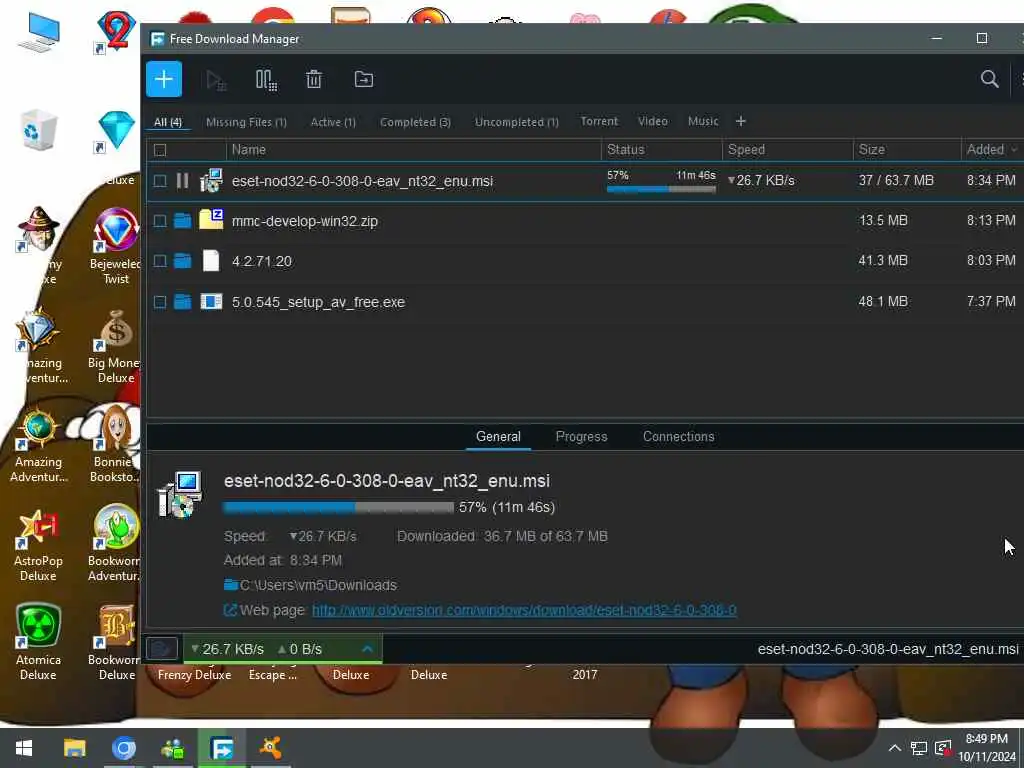Click exe icon of 5.0.545_setup_av_free.exe
The height and width of the screenshot is (768, 1024).
[x=211, y=301]
